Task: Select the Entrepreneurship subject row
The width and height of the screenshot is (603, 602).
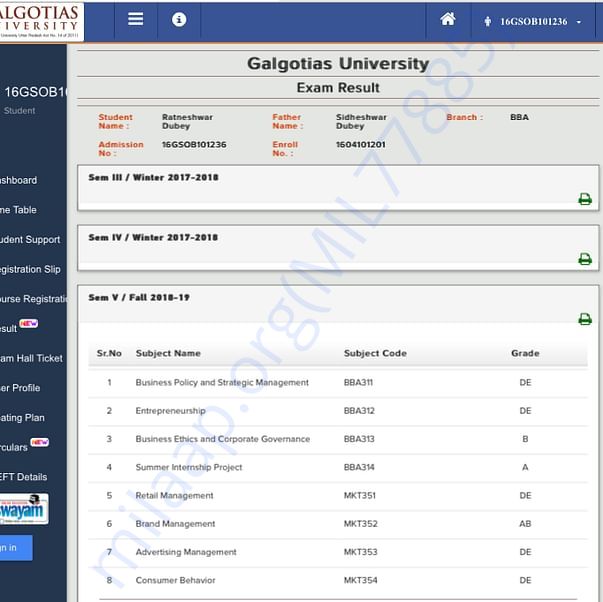Action: tap(338, 411)
